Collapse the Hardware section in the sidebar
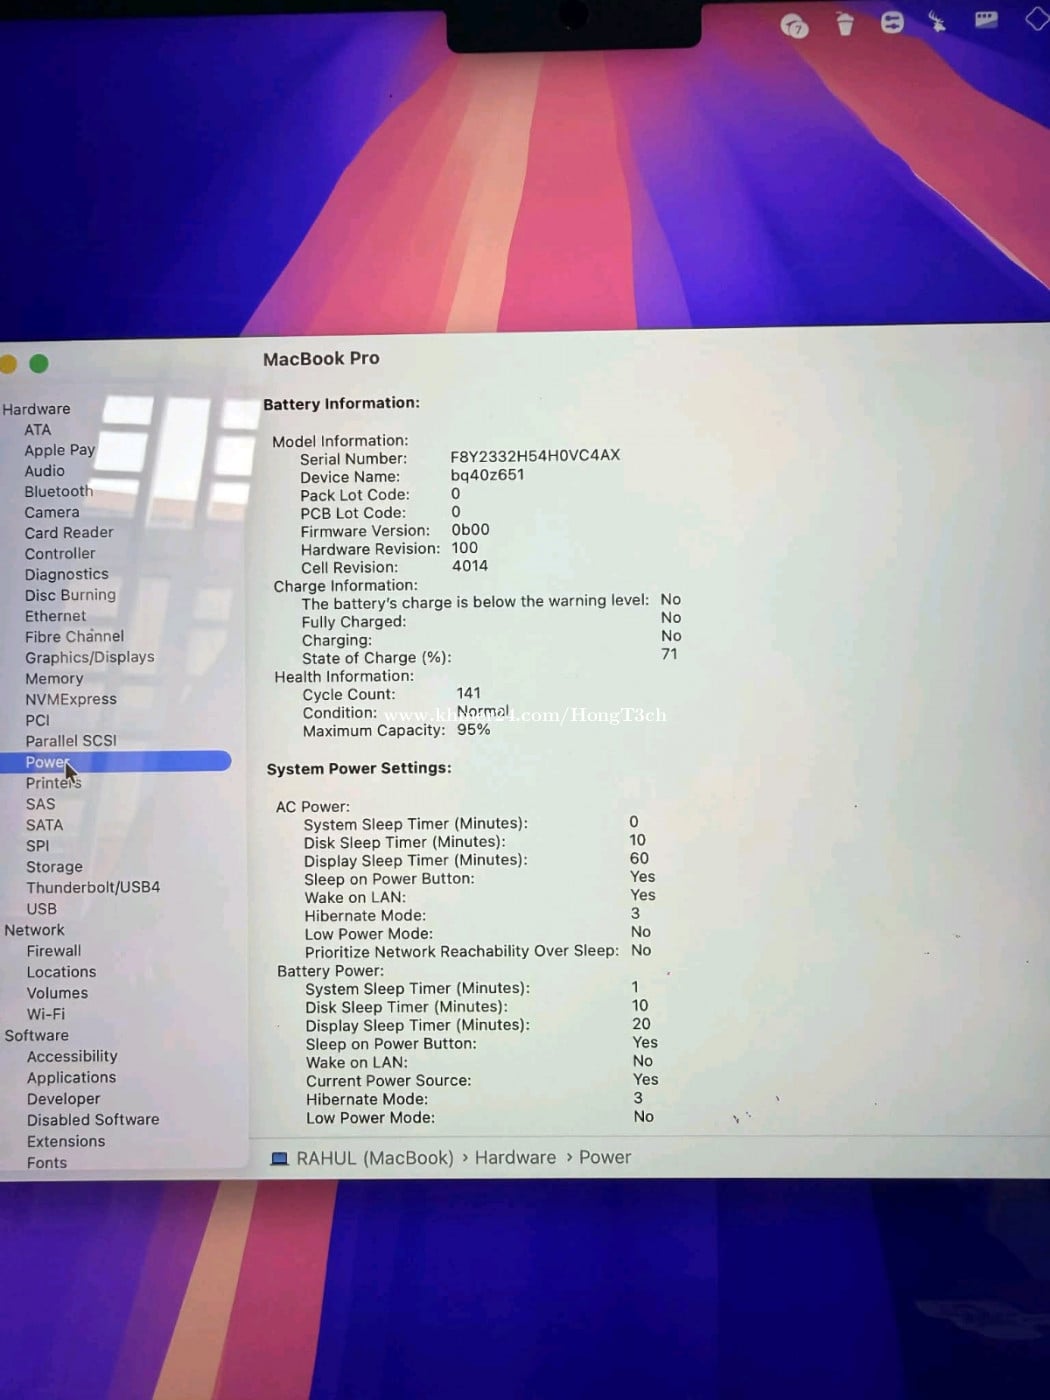 [x=36, y=409]
